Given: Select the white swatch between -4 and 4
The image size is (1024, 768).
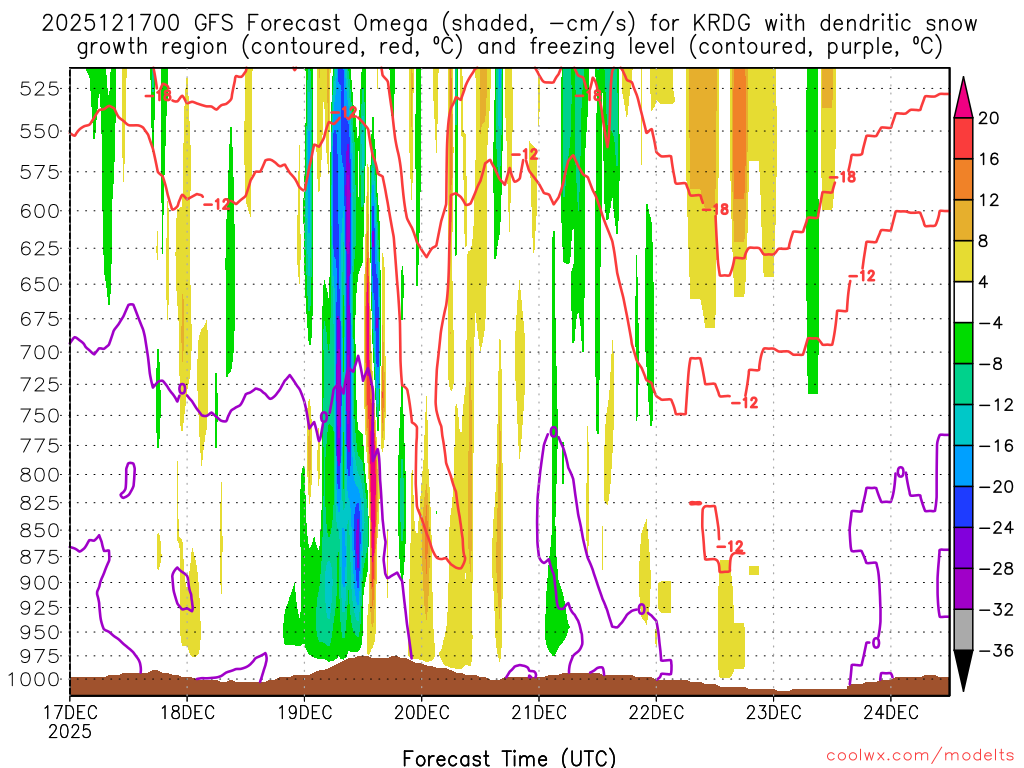Looking at the screenshot, I should (964, 302).
